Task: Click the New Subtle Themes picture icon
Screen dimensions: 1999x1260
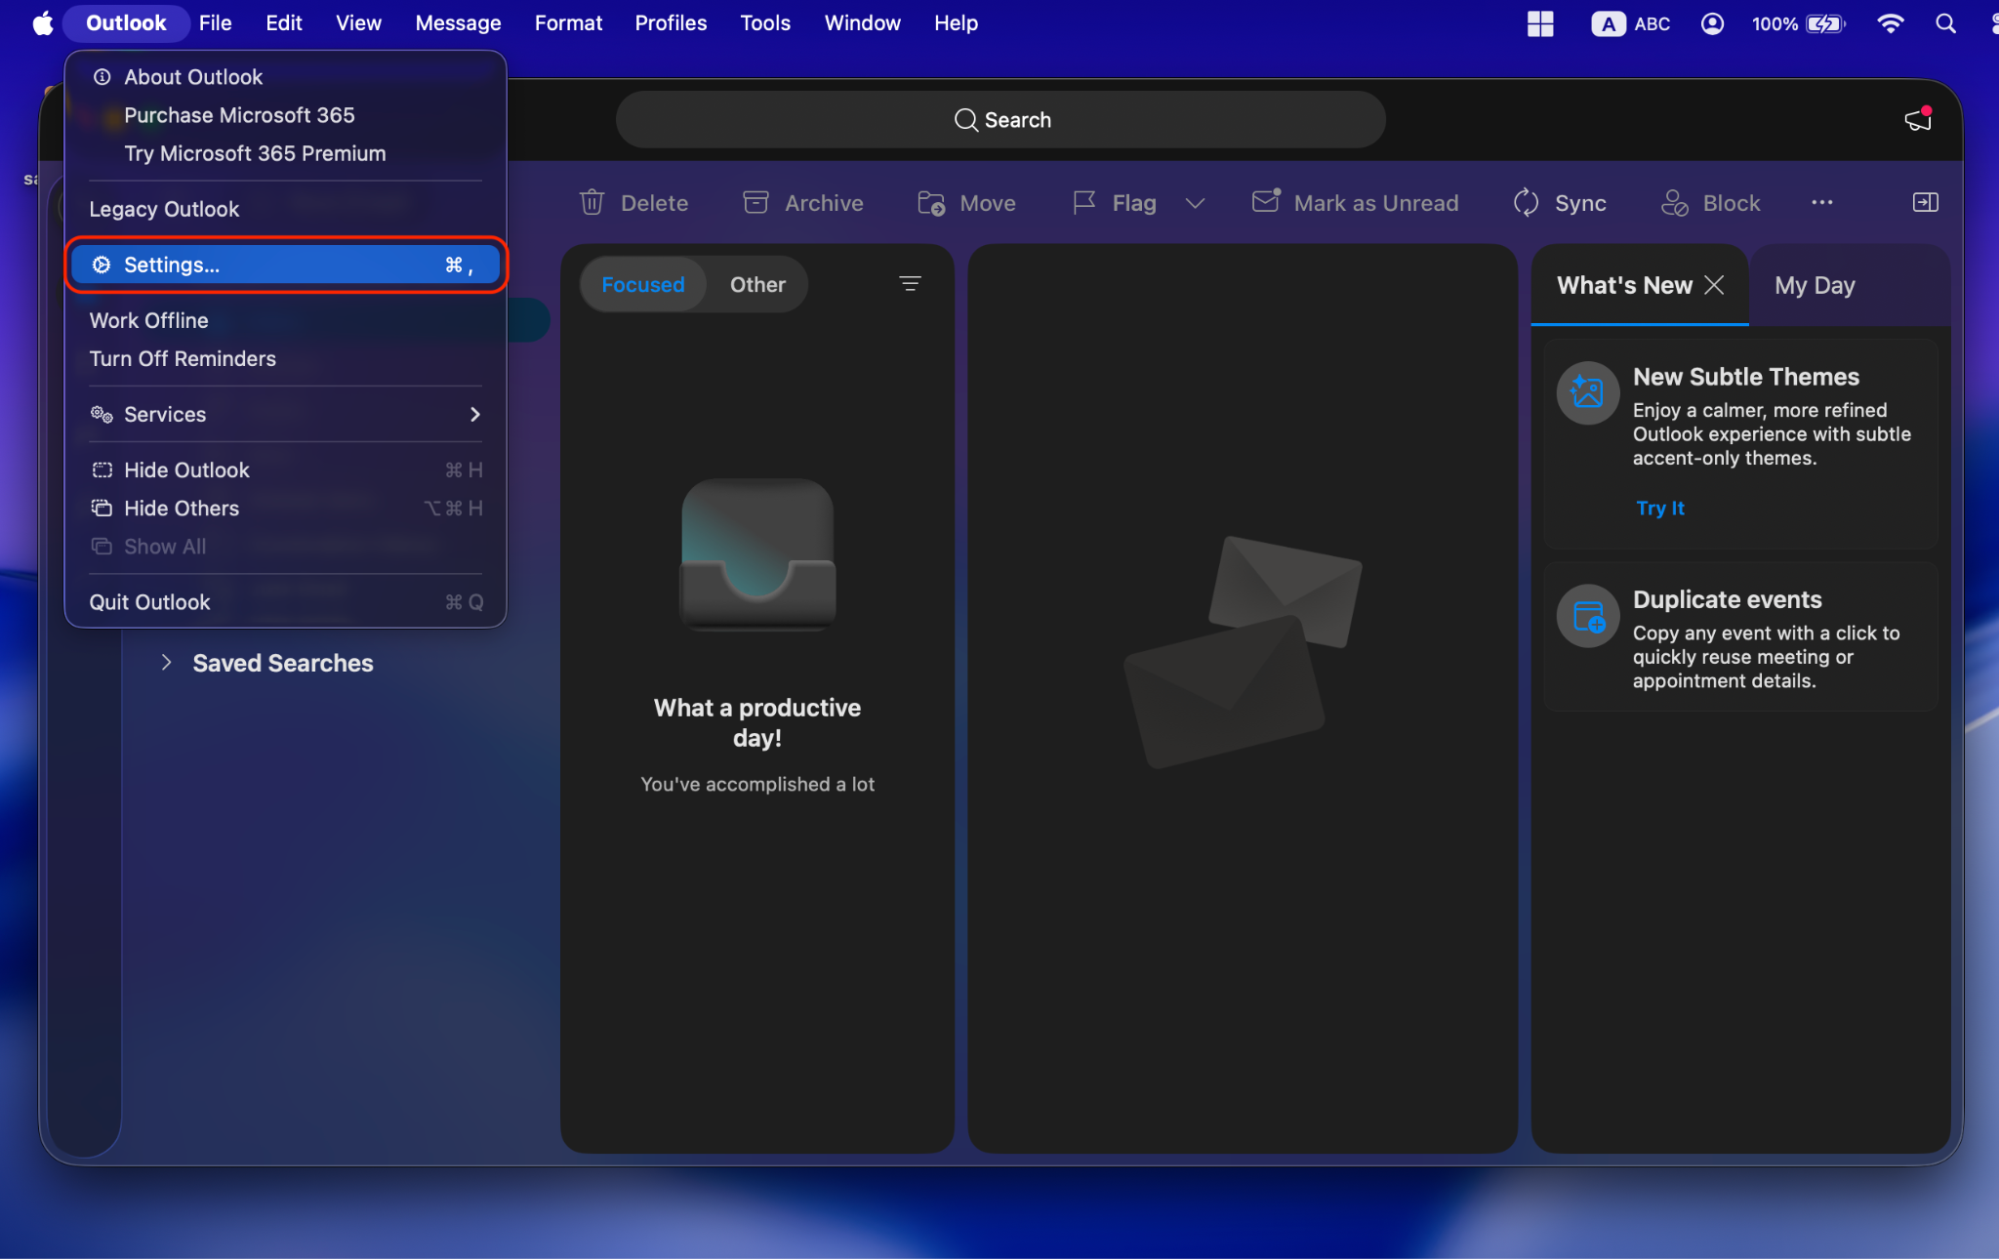Action: pos(1588,392)
